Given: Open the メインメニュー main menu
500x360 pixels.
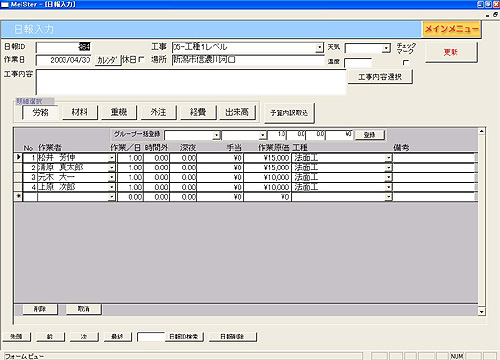Looking at the screenshot, I should pos(451,29).
